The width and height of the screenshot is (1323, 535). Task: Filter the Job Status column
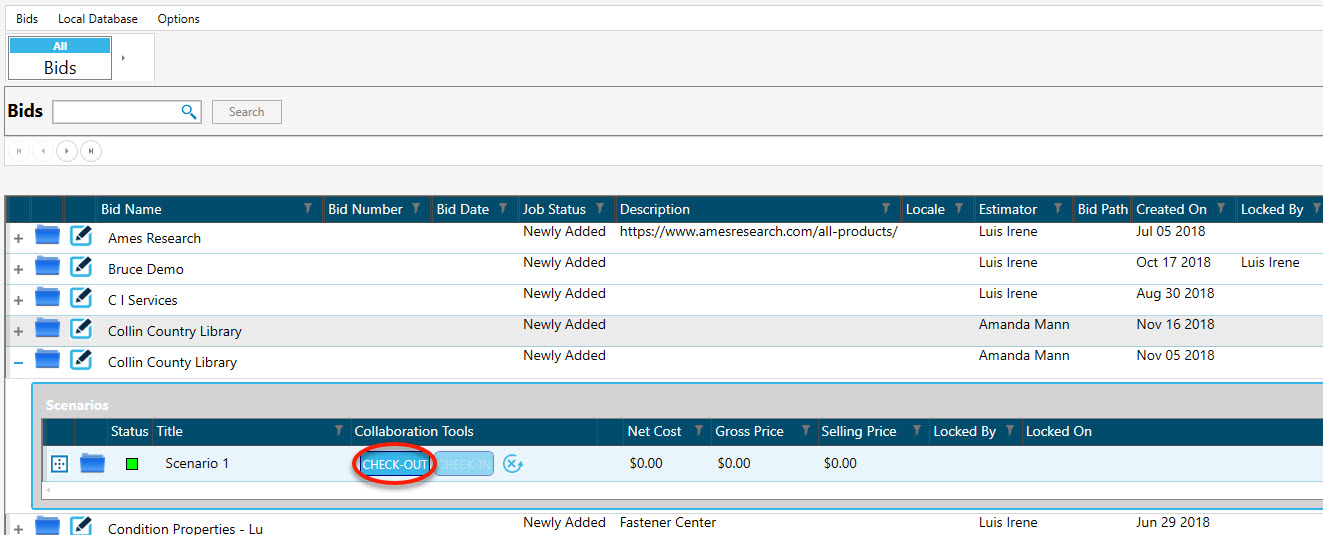tap(600, 209)
